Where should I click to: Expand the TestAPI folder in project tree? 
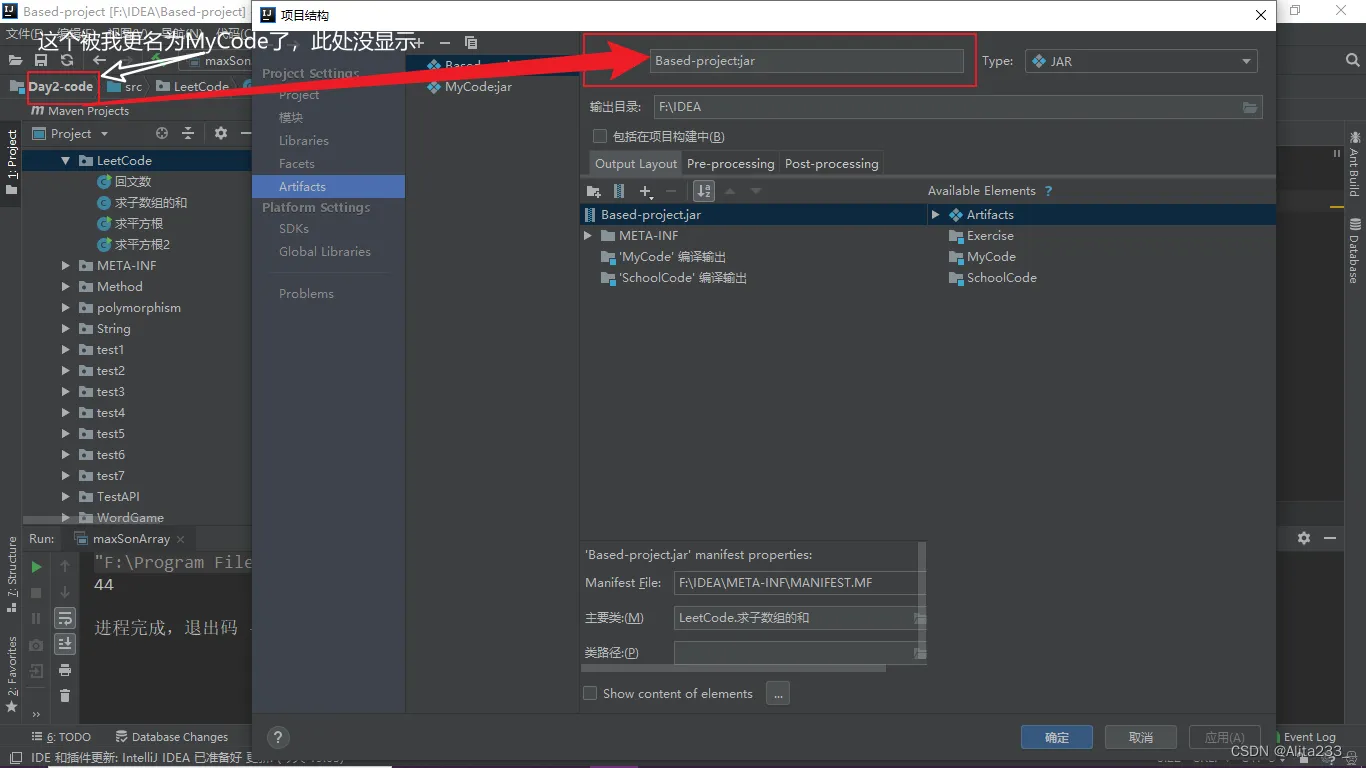tap(66, 497)
